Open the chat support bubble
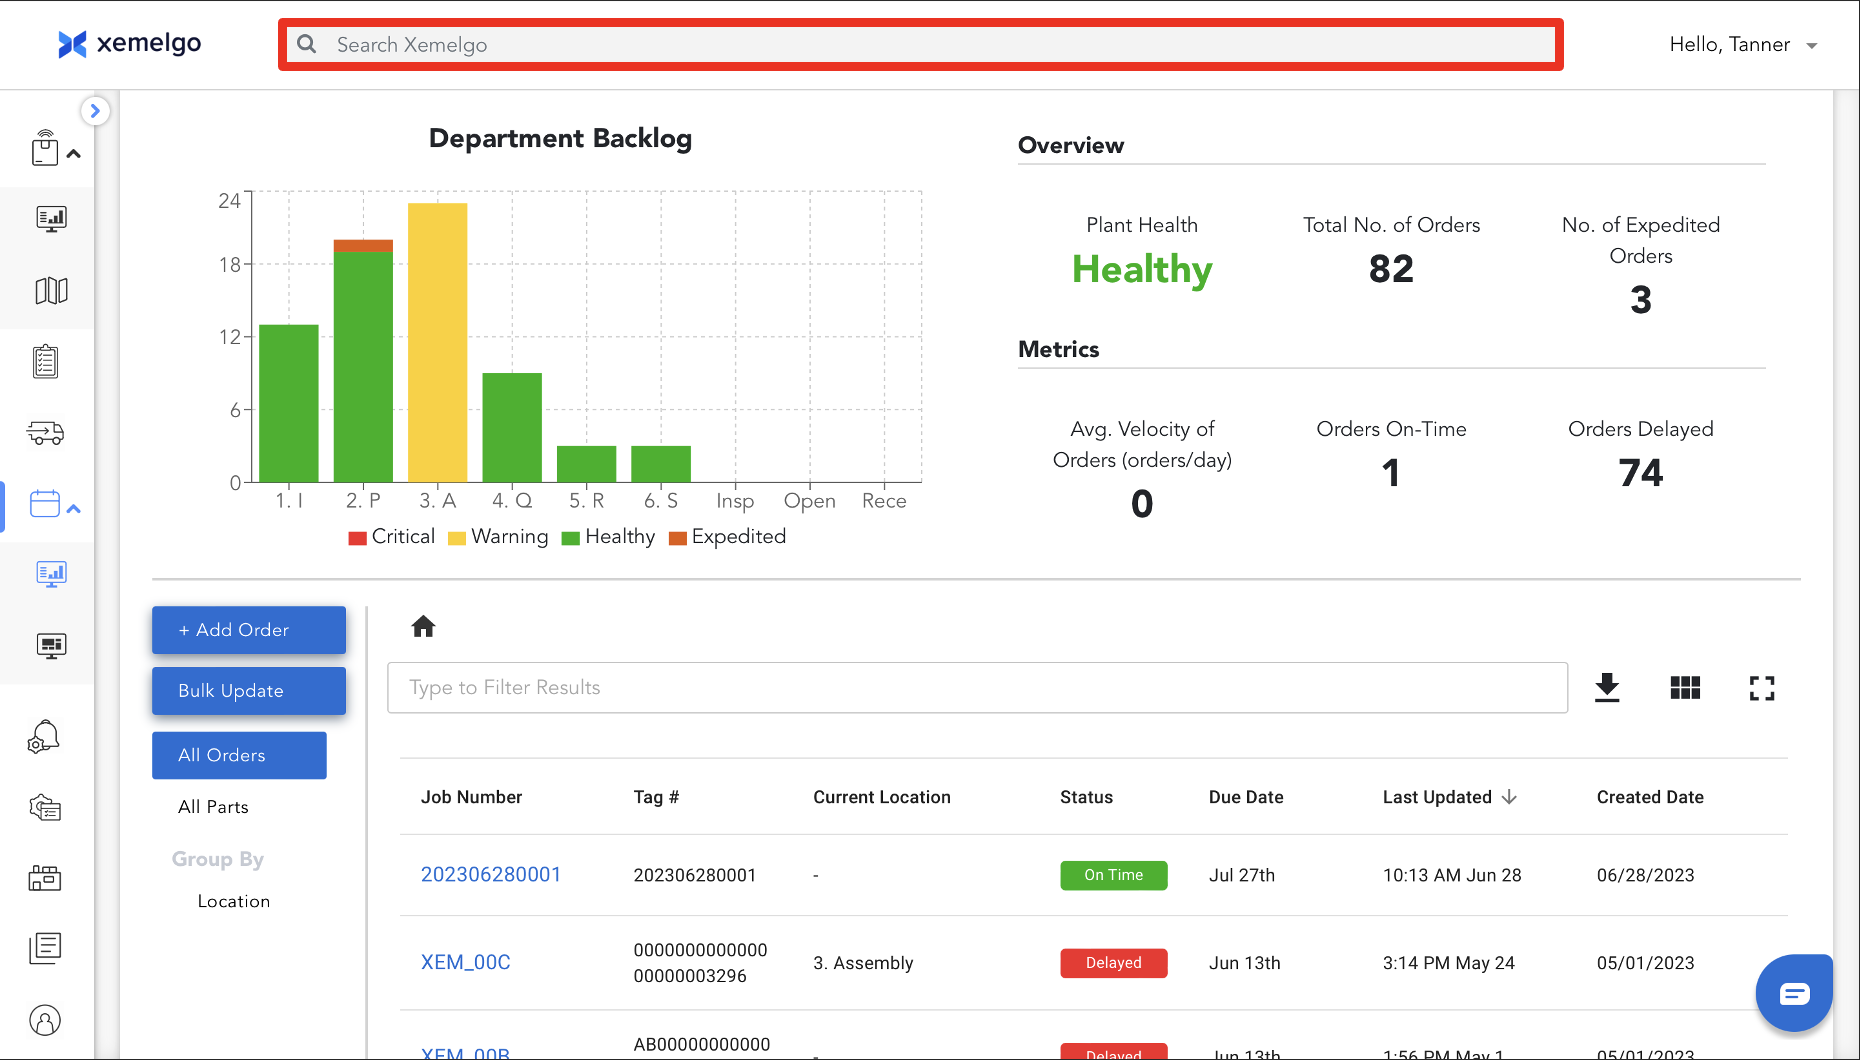 point(1794,993)
